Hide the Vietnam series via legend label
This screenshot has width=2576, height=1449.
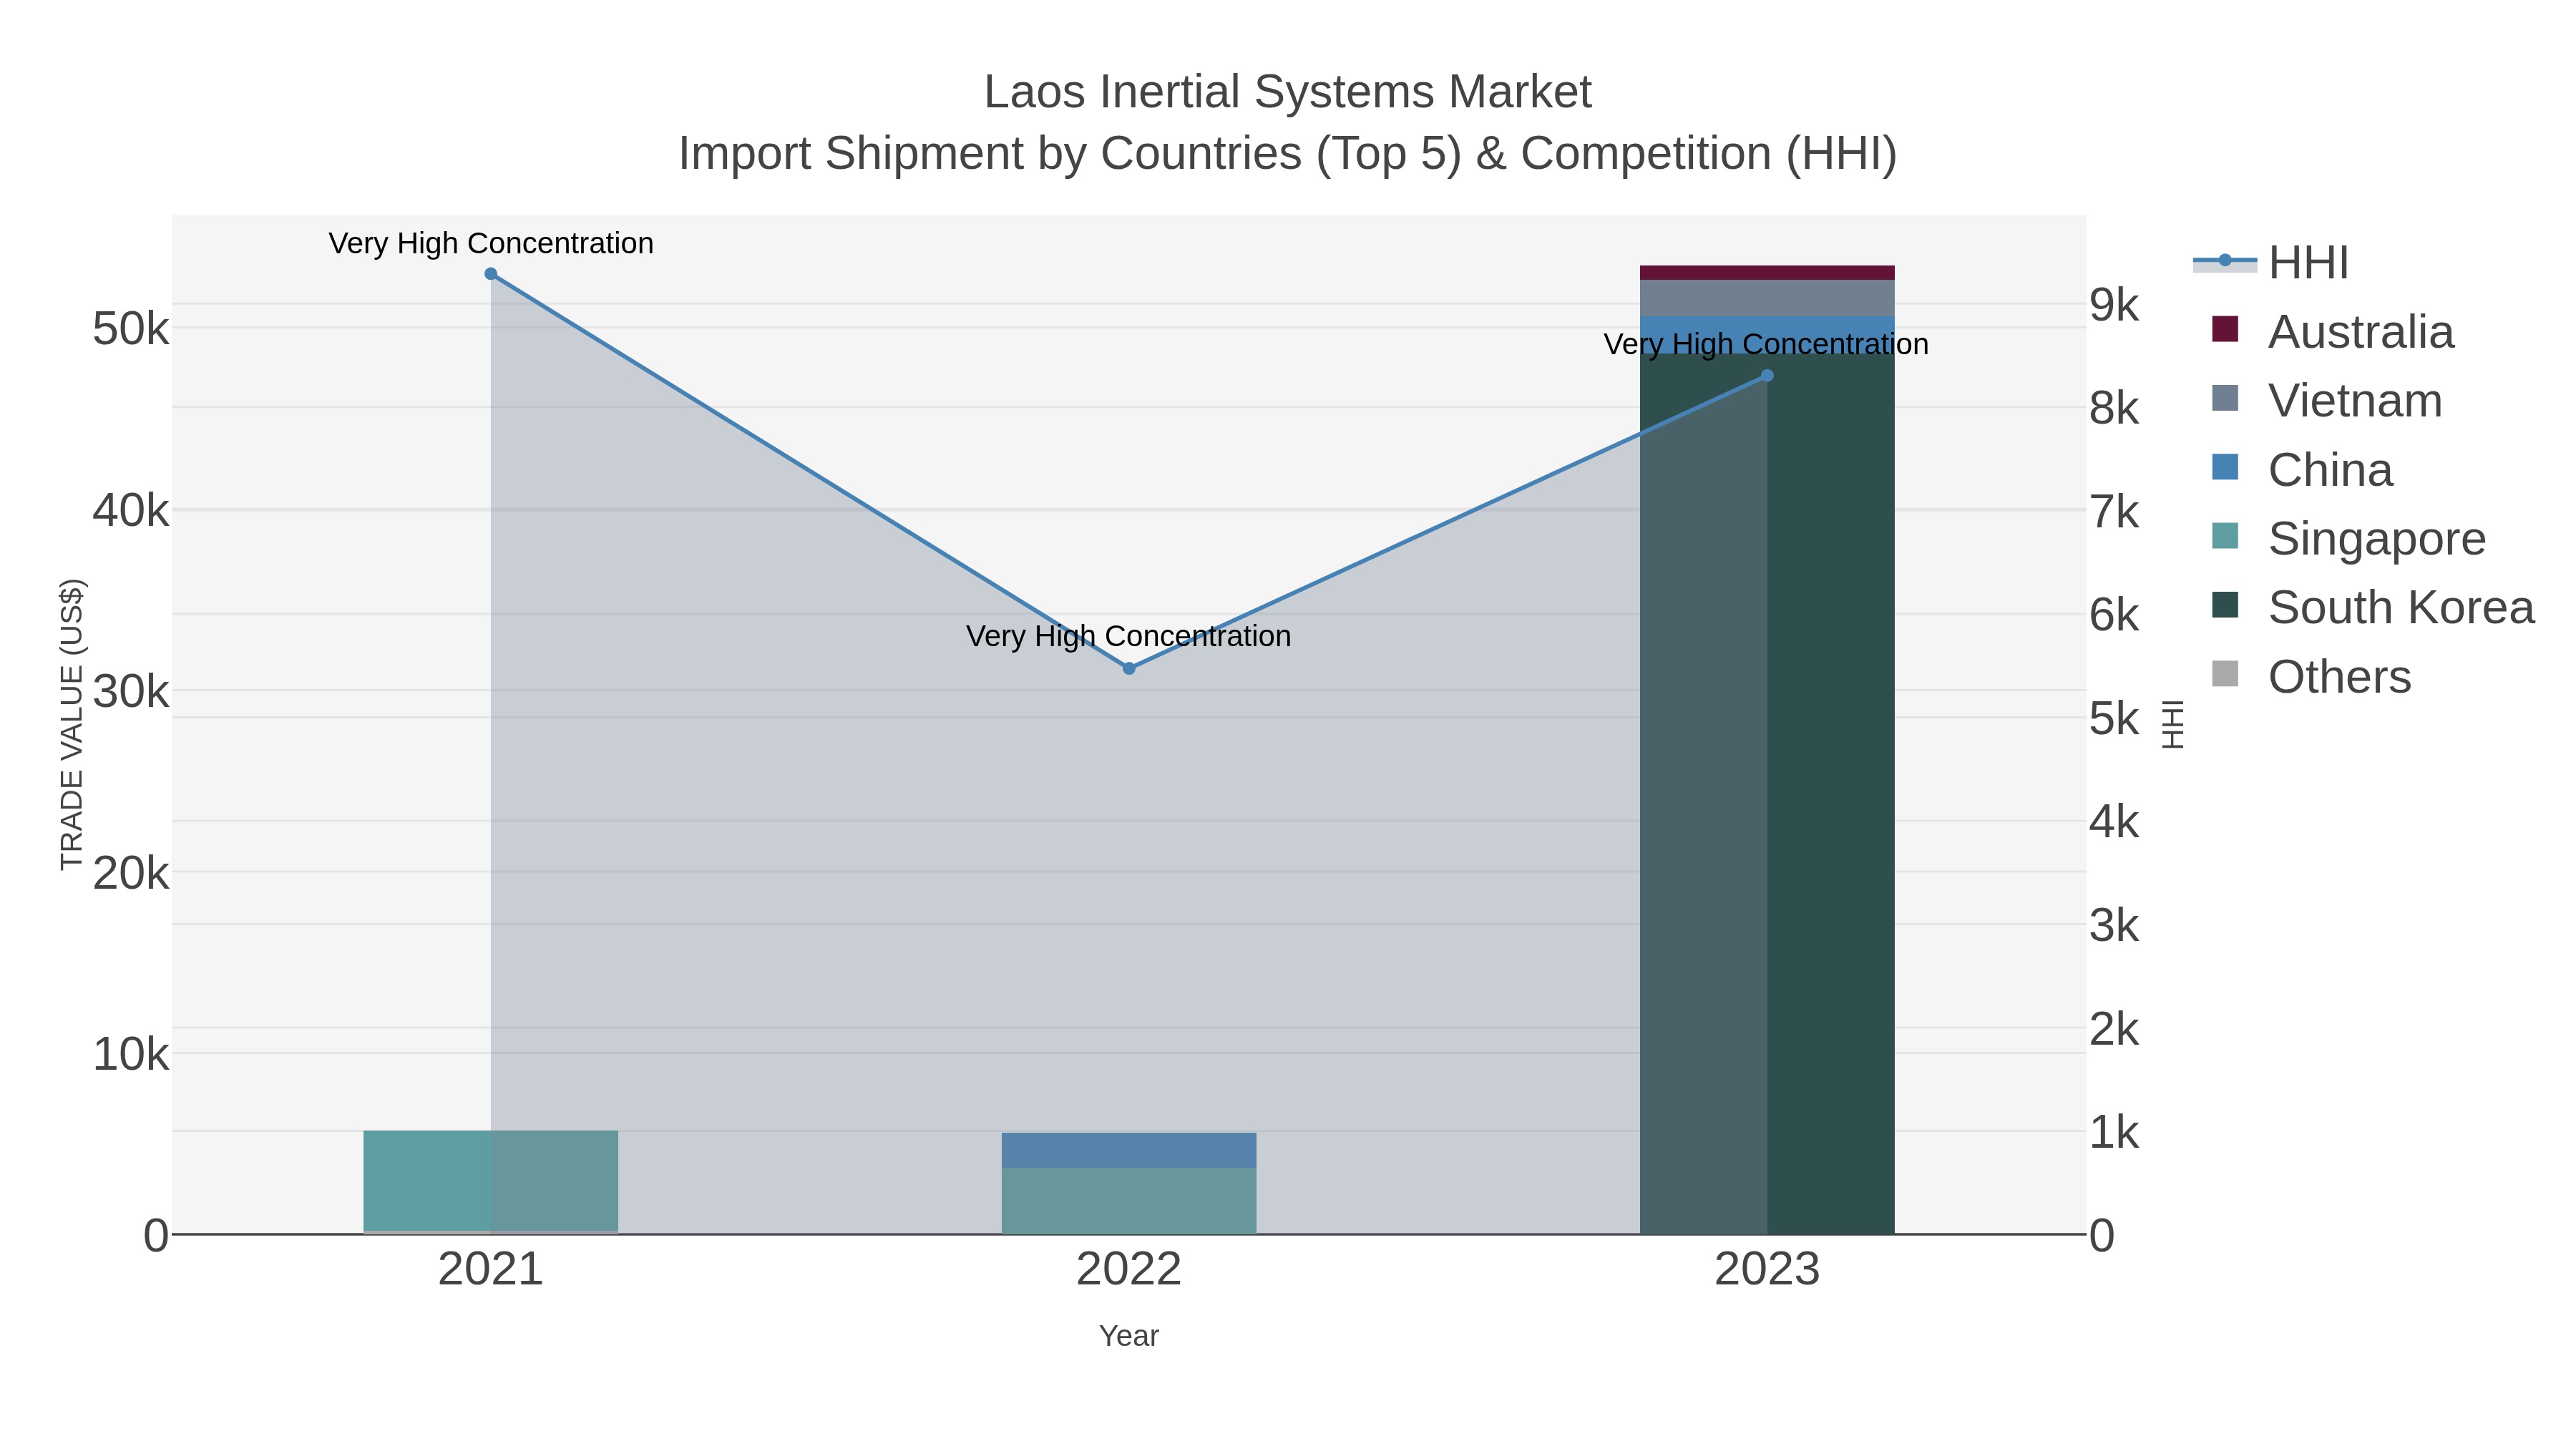(x=2355, y=401)
